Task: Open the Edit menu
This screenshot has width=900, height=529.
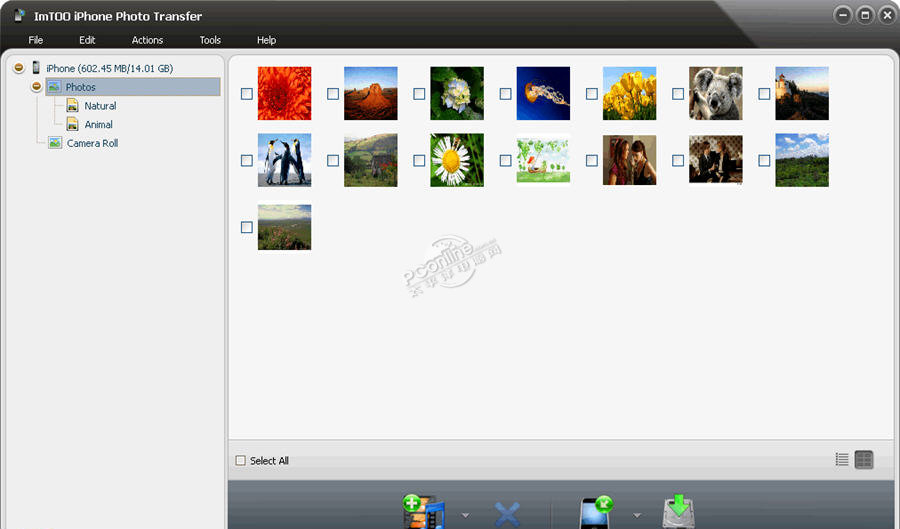Action: click(87, 40)
